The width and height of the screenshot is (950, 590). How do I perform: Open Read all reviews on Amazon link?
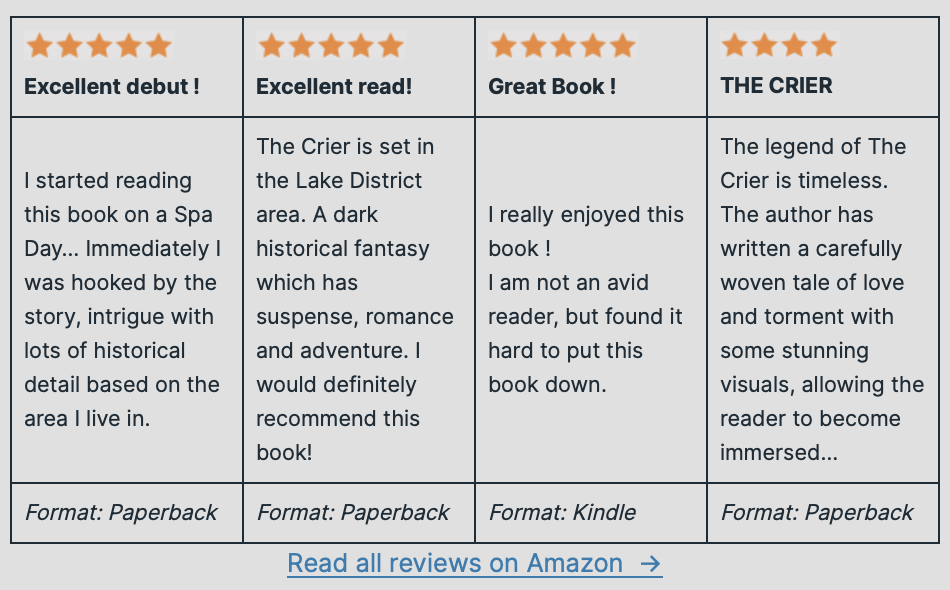click(455, 564)
